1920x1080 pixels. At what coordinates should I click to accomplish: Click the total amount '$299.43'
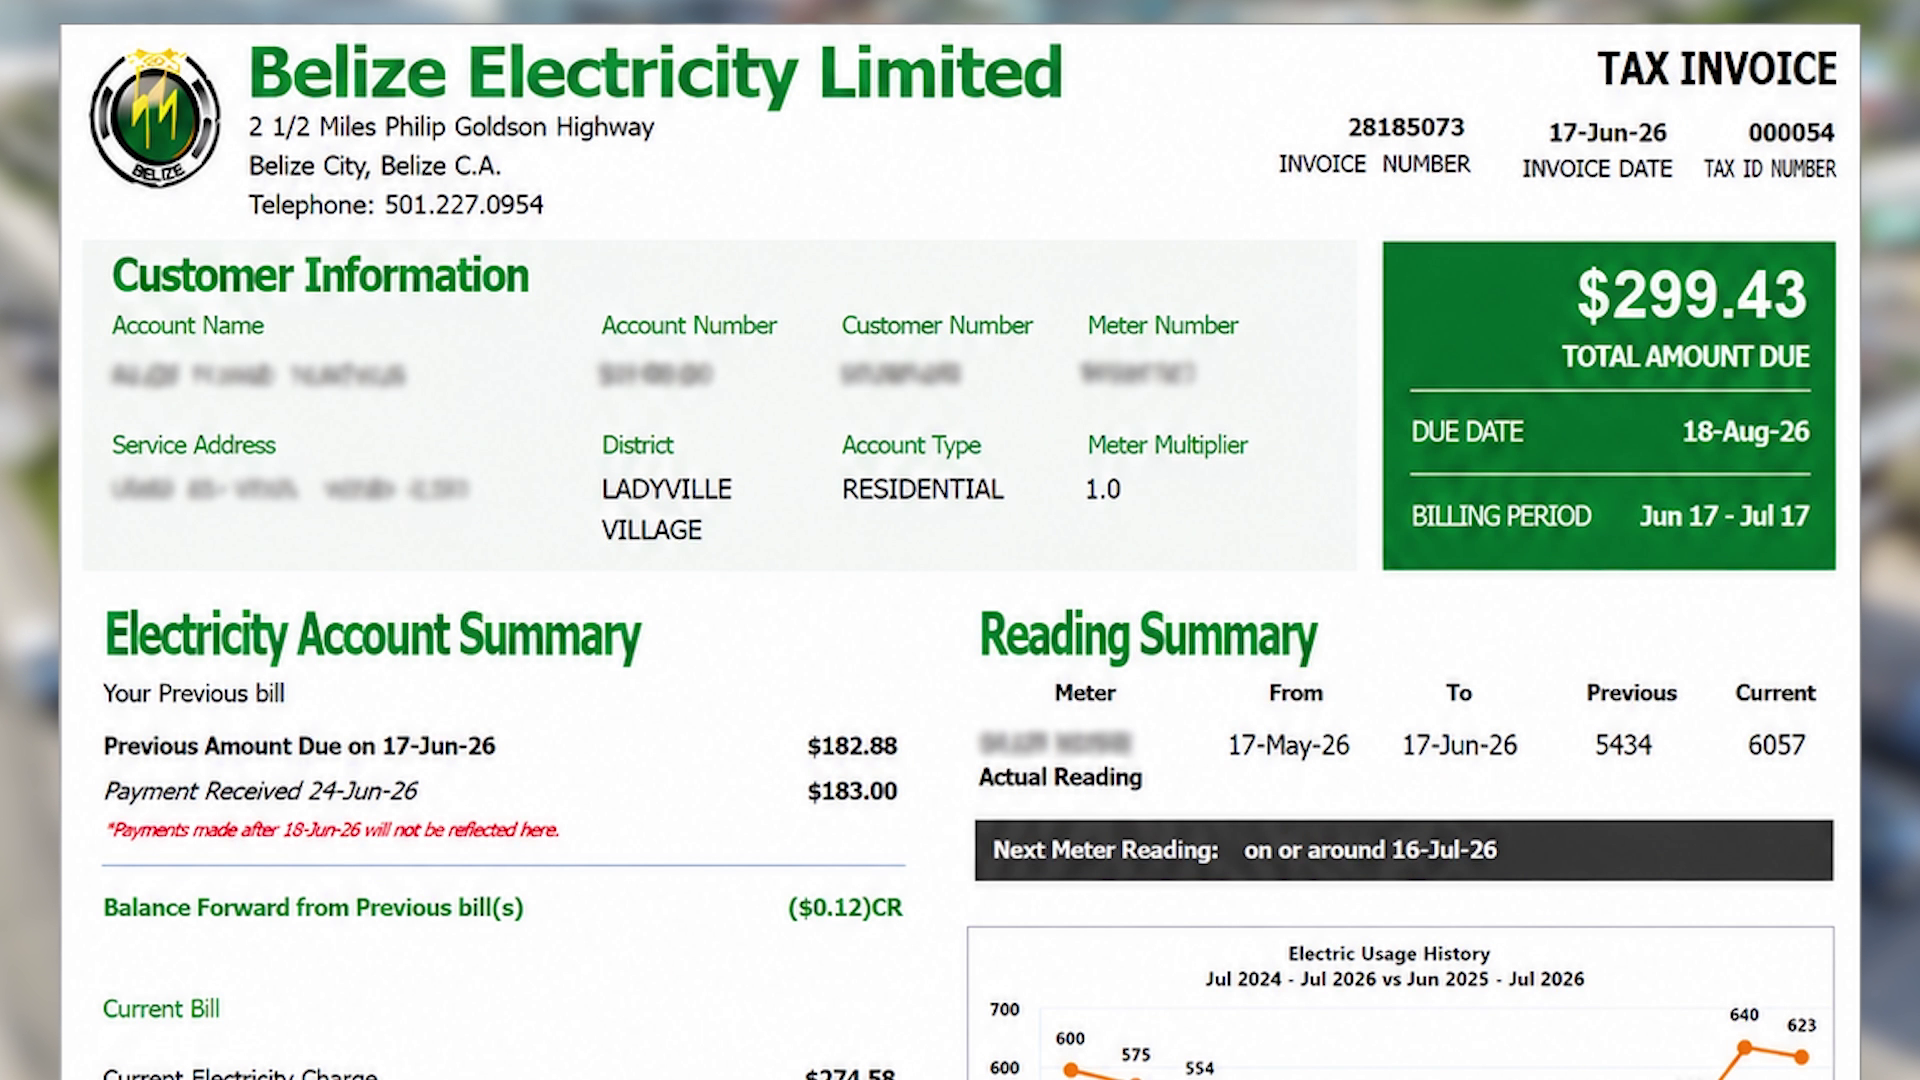pos(1692,295)
